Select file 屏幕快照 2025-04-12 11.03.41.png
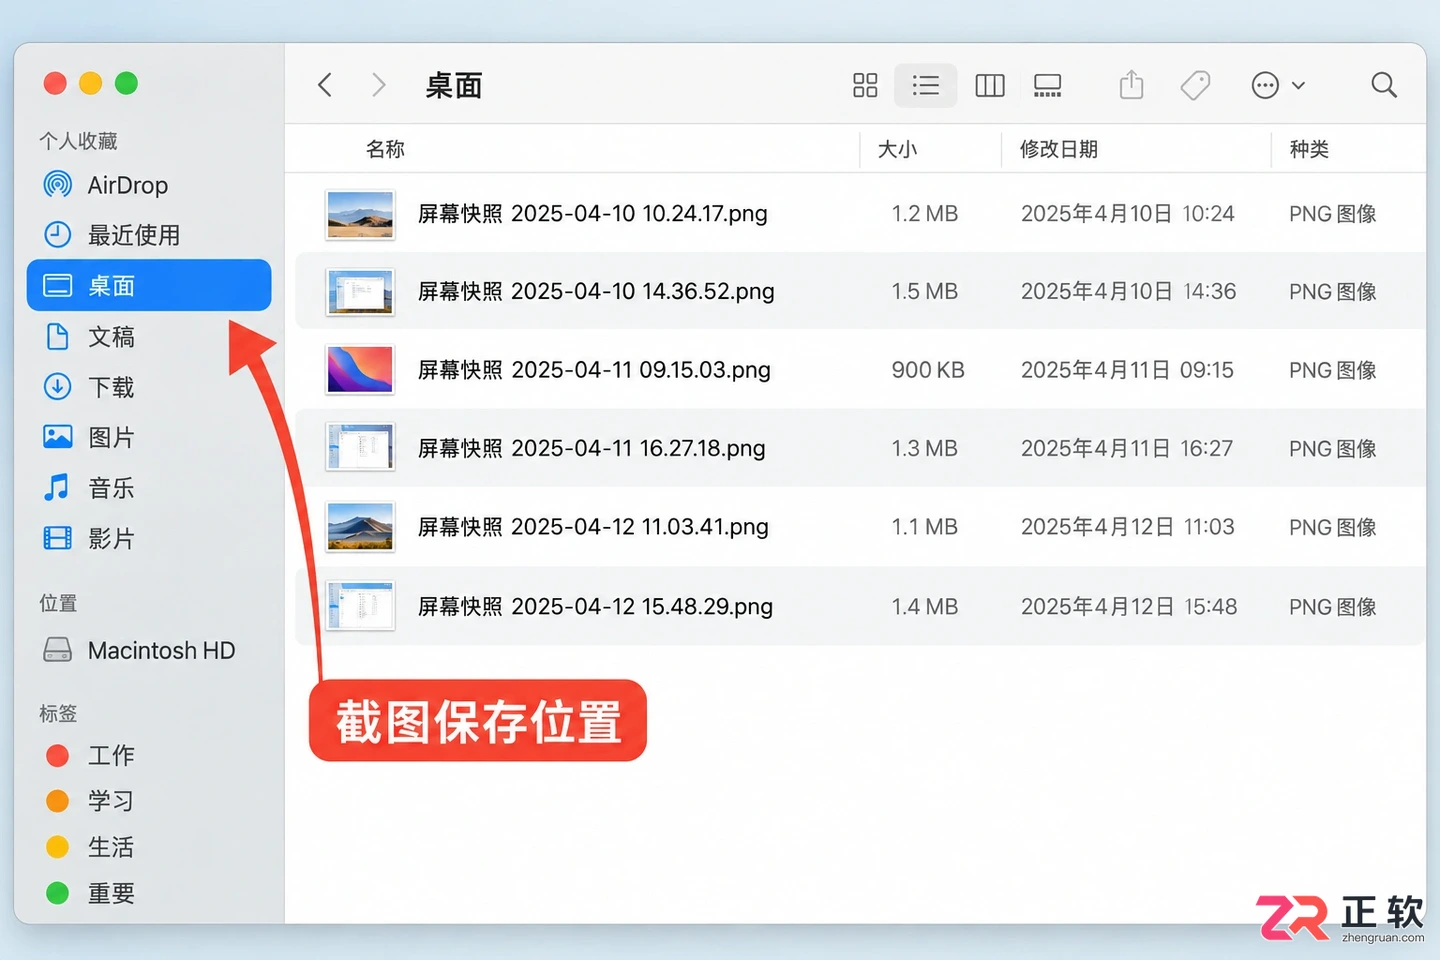The height and width of the screenshot is (960, 1440). pos(860,527)
